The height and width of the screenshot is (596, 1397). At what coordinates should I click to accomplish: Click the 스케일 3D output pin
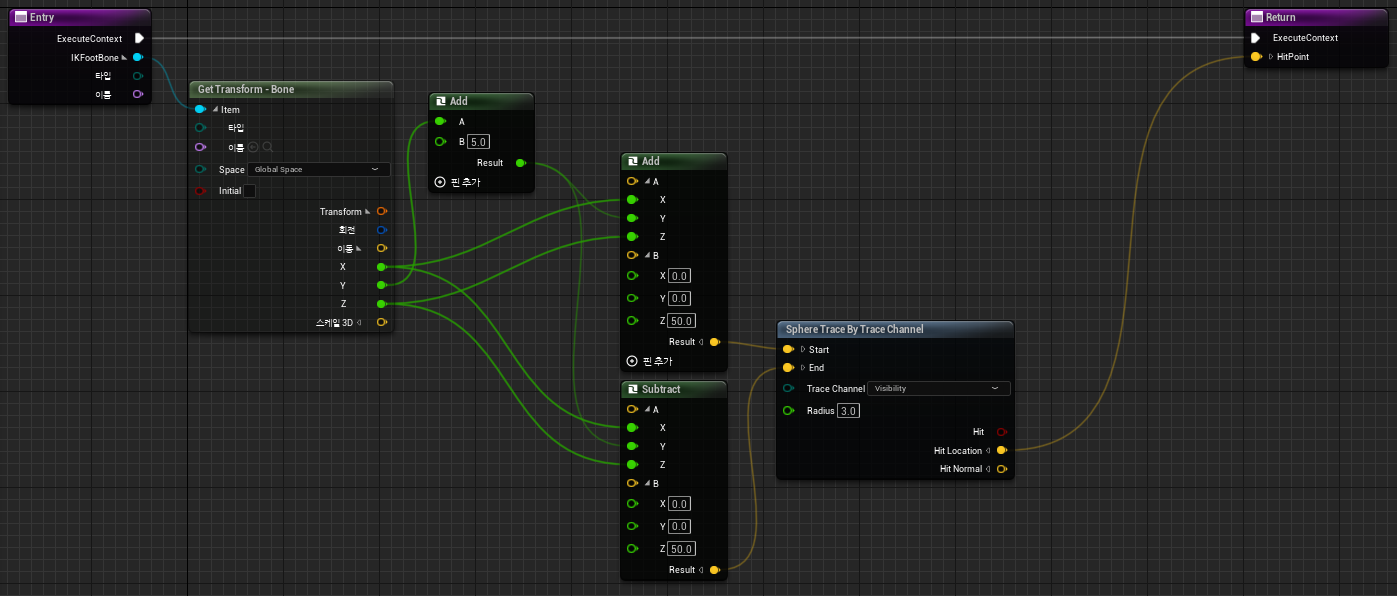point(381,322)
